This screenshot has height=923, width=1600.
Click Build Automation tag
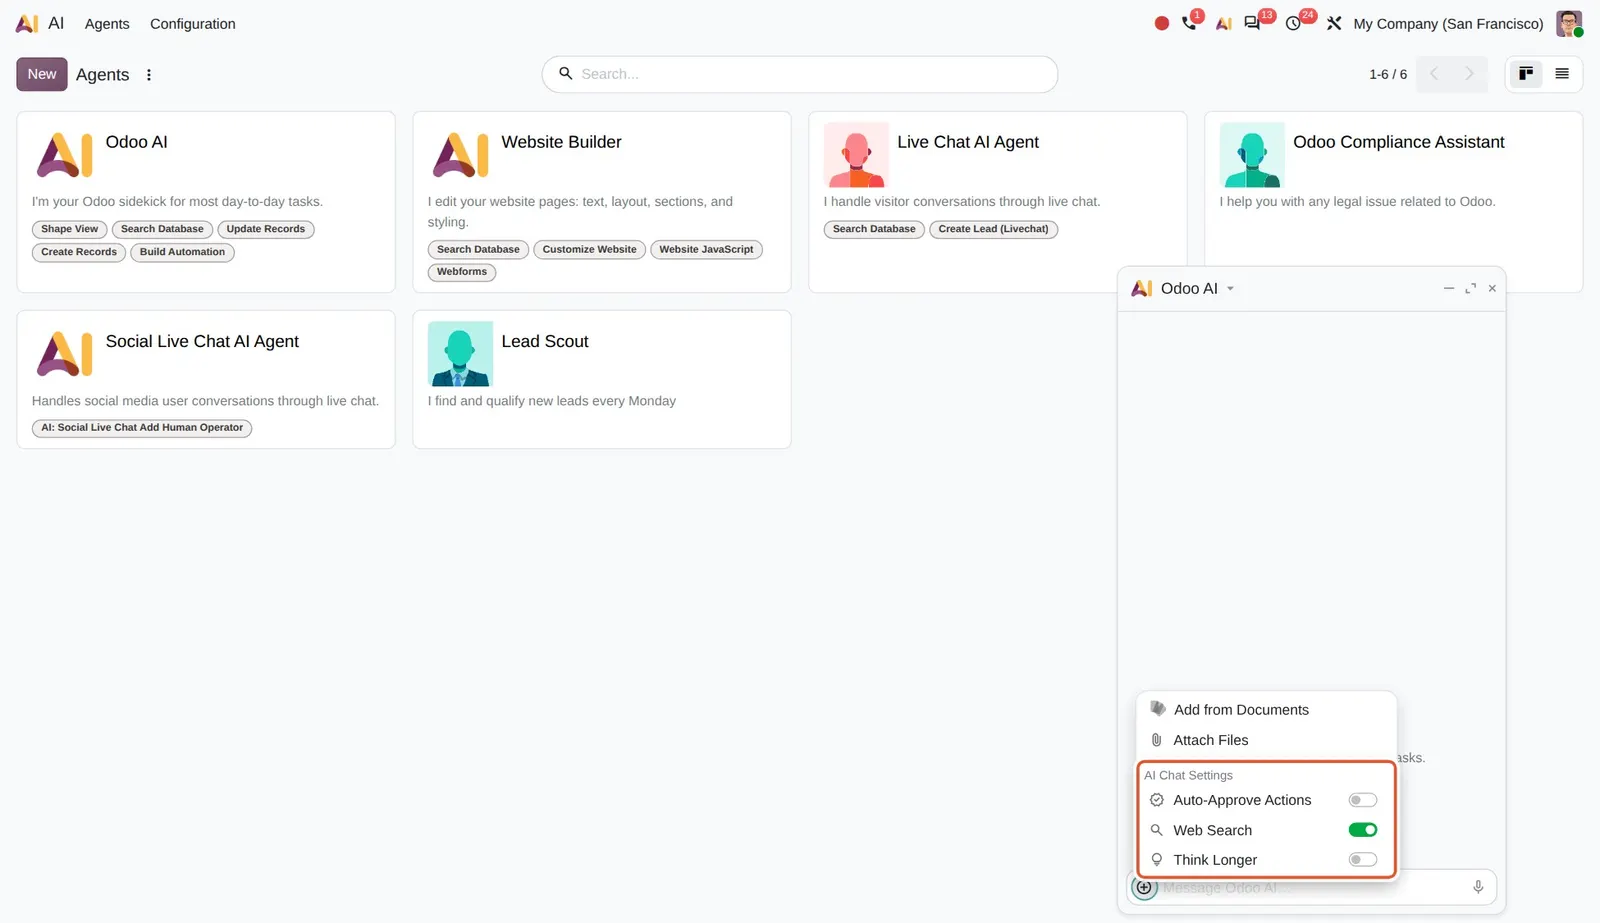point(182,252)
